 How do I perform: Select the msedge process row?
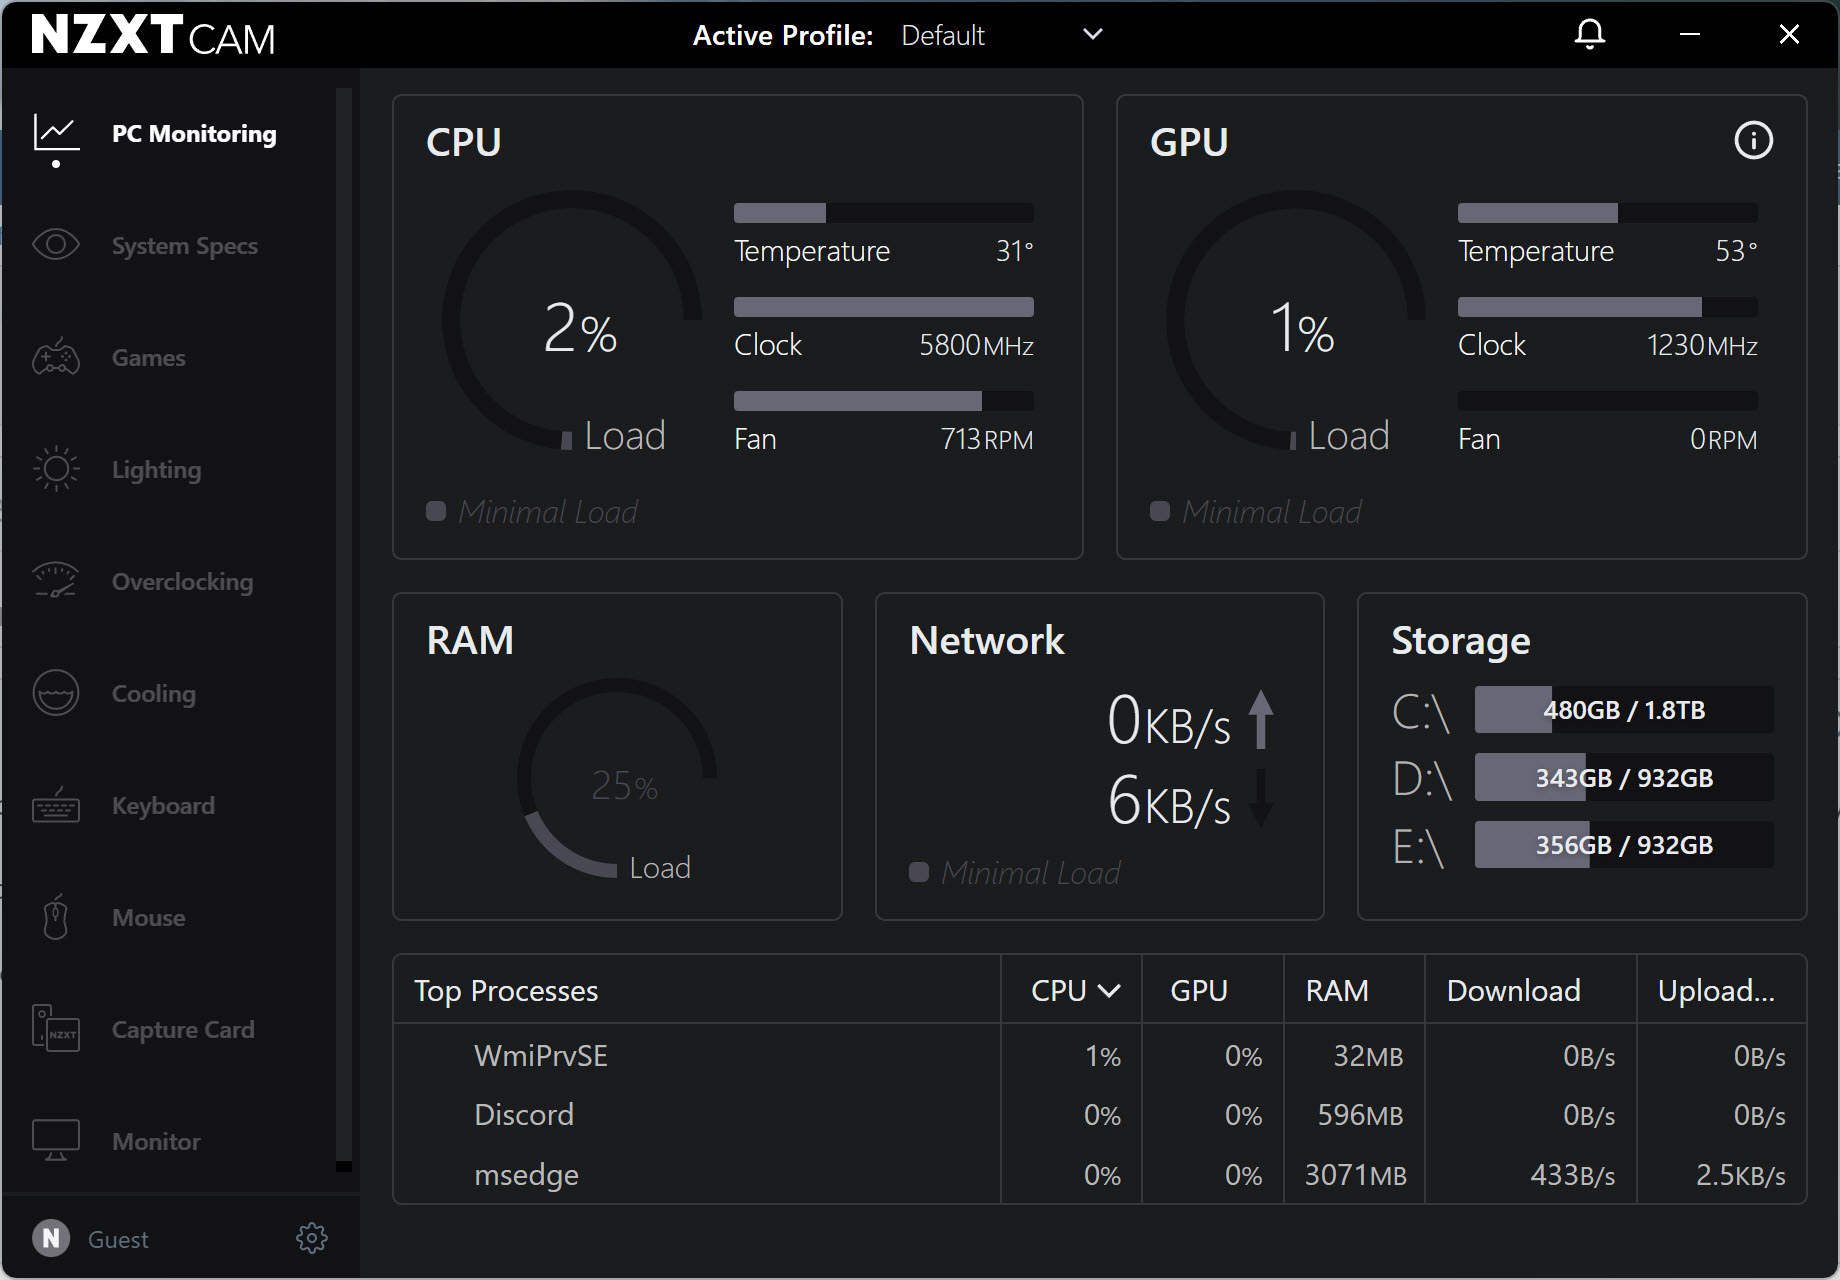tap(1100, 1174)
